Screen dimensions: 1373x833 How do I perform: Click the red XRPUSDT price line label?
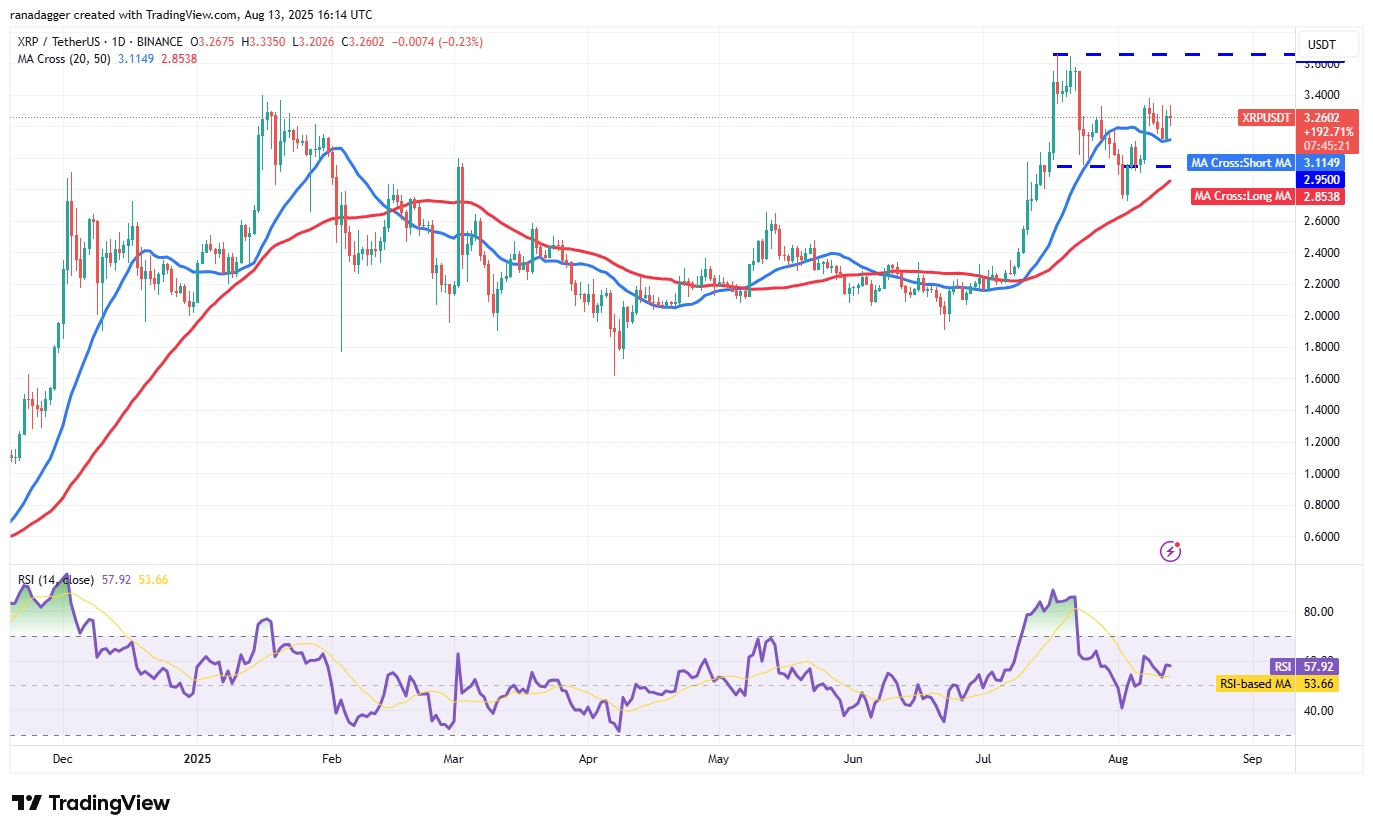click(x=1266, y=117)
